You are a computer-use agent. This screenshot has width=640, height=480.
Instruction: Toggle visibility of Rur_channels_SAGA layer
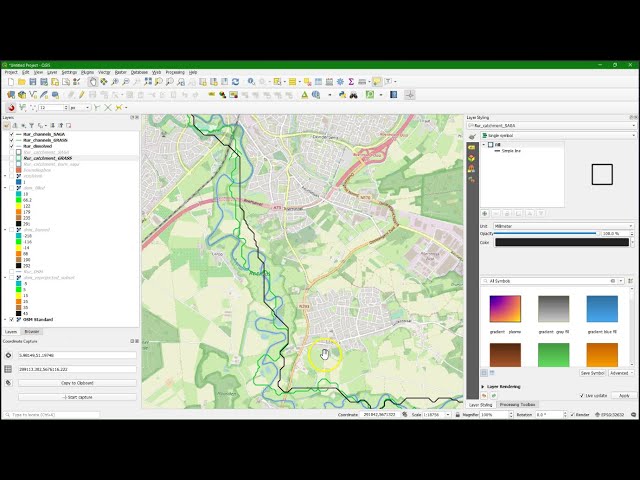pos(11,134)
